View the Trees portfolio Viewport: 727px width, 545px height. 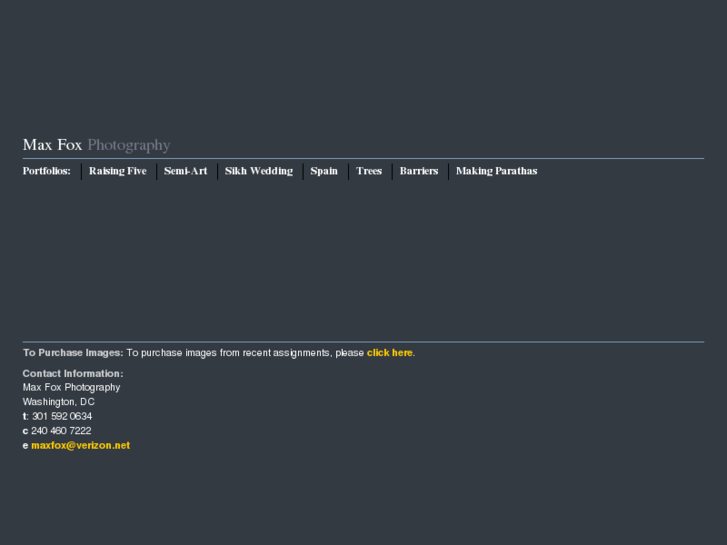(369, 171)
